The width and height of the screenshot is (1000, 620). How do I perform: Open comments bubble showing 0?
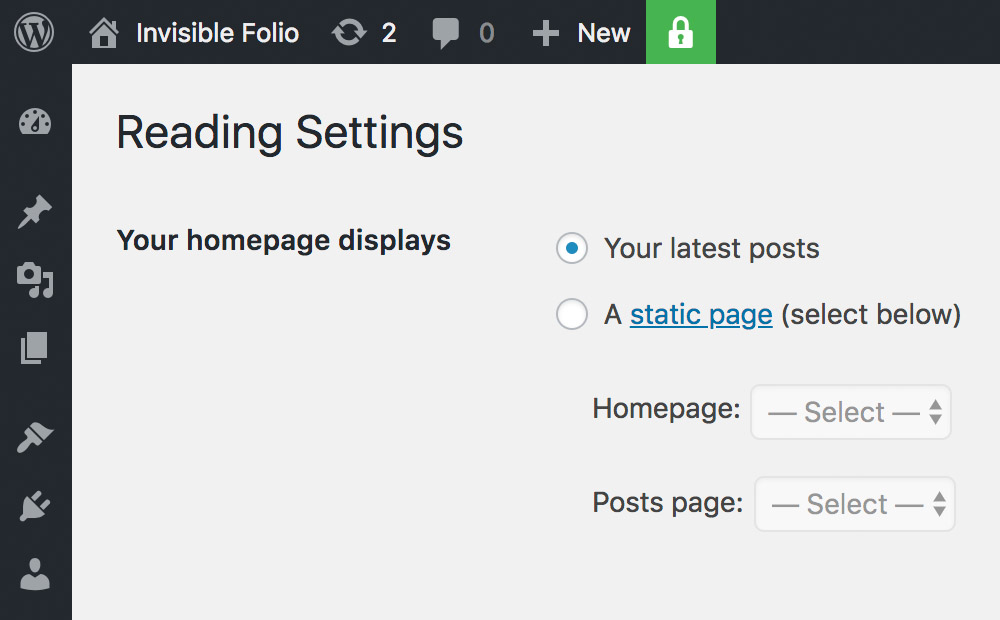463,33
